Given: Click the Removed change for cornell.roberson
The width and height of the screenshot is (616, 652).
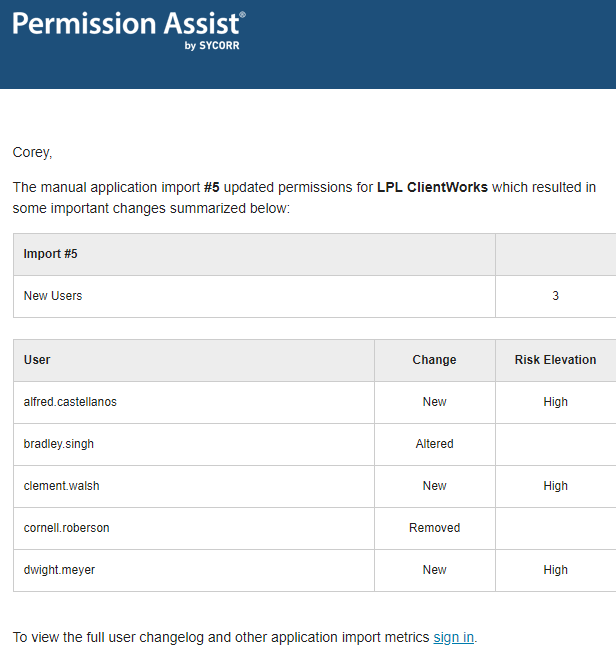Looking at the screenshot, I should (x=434, y=528).
